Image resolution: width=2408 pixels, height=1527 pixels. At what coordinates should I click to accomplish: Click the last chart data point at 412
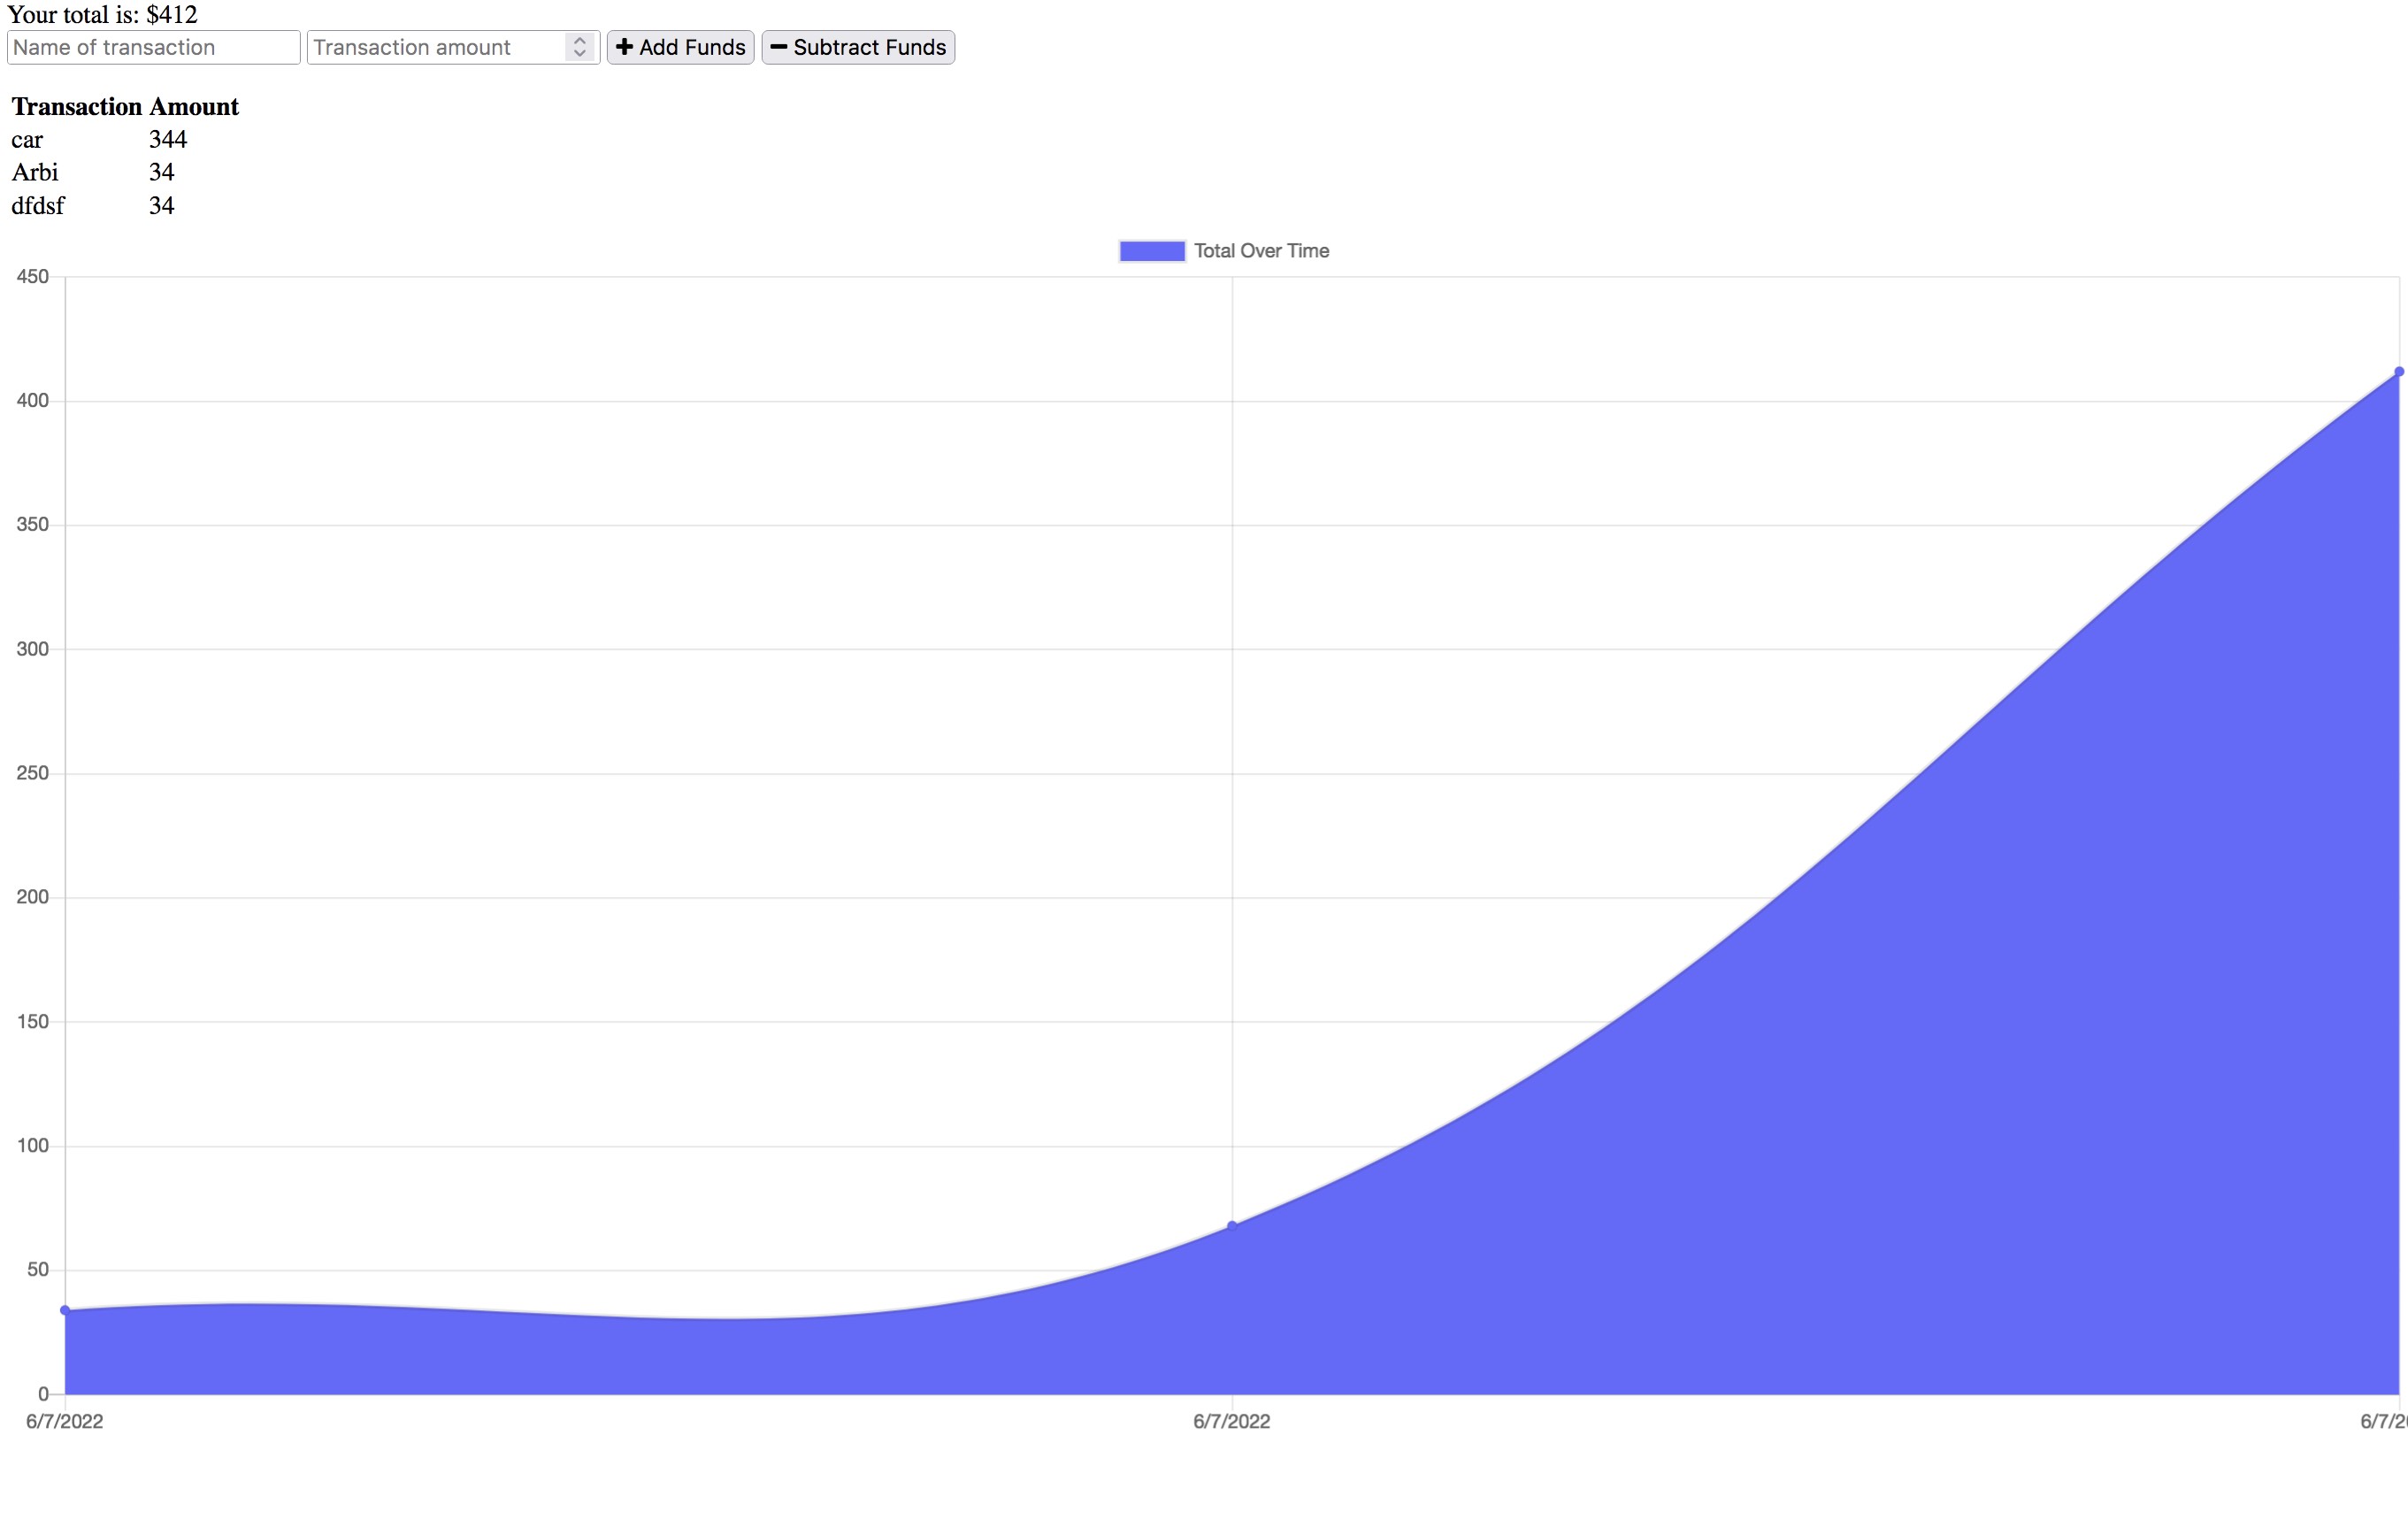pyautogui.click(x=2398, y=372)
